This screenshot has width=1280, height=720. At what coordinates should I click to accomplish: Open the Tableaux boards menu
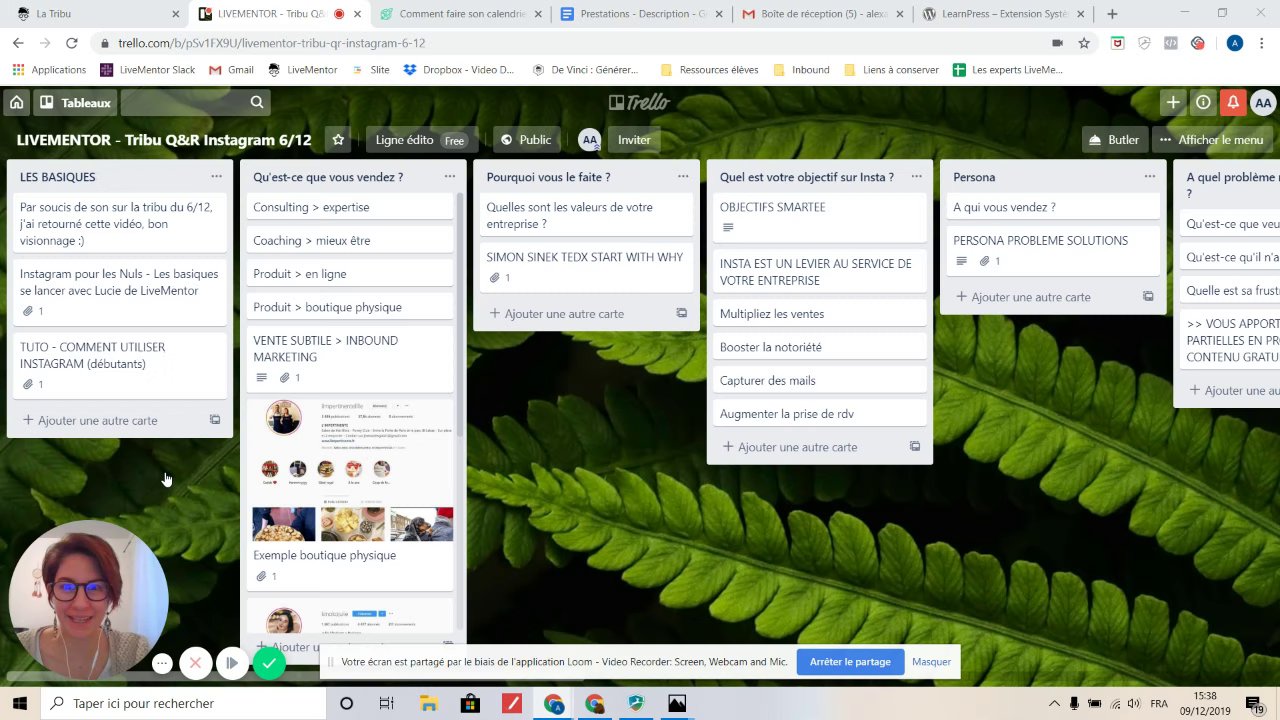[76, 102]
